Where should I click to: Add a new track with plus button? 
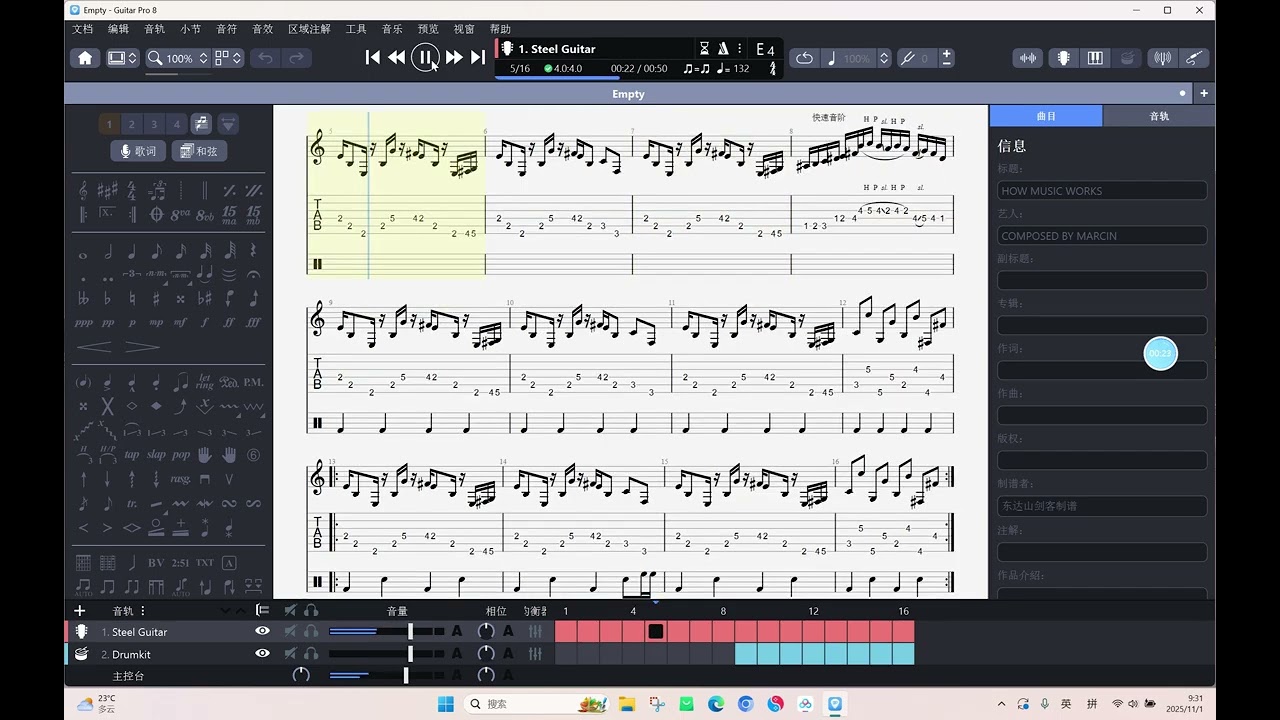point(80,611)
